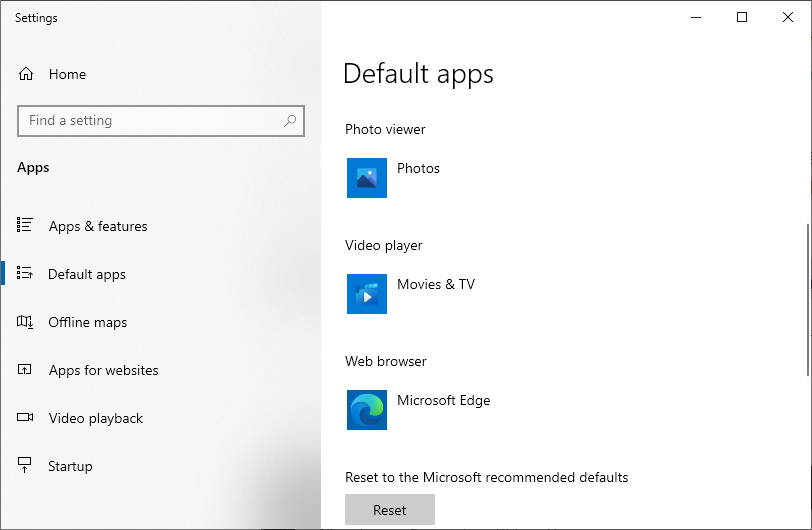Click the Apps for websites icon

click(x=26, y=370)
